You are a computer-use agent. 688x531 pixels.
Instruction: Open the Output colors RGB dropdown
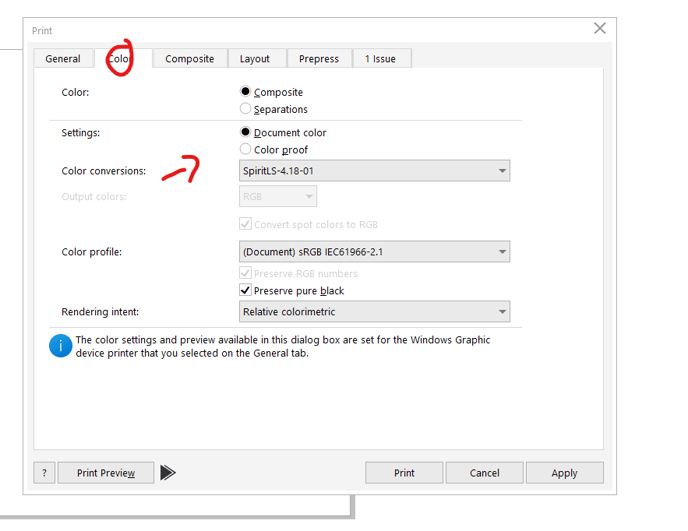pos(278,196)
